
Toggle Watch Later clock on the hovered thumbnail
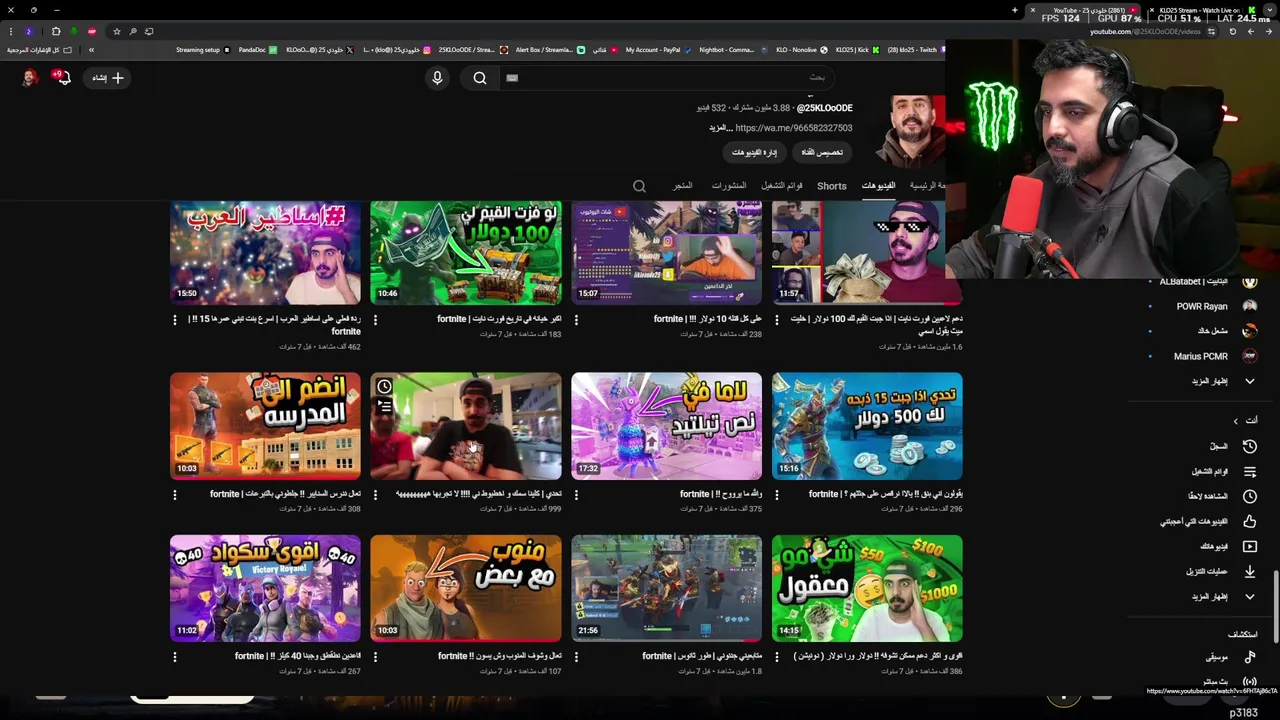click(x=384, y=387)
